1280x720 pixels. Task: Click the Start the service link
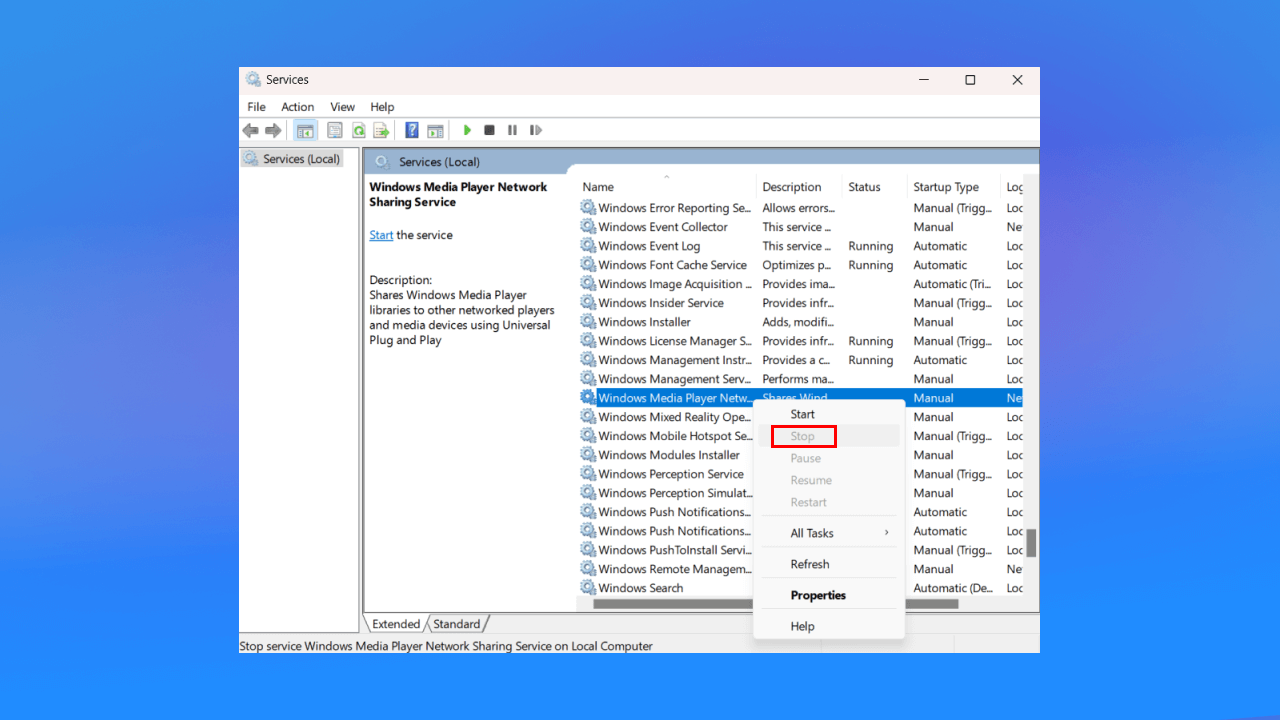click(x=381, y=235)
